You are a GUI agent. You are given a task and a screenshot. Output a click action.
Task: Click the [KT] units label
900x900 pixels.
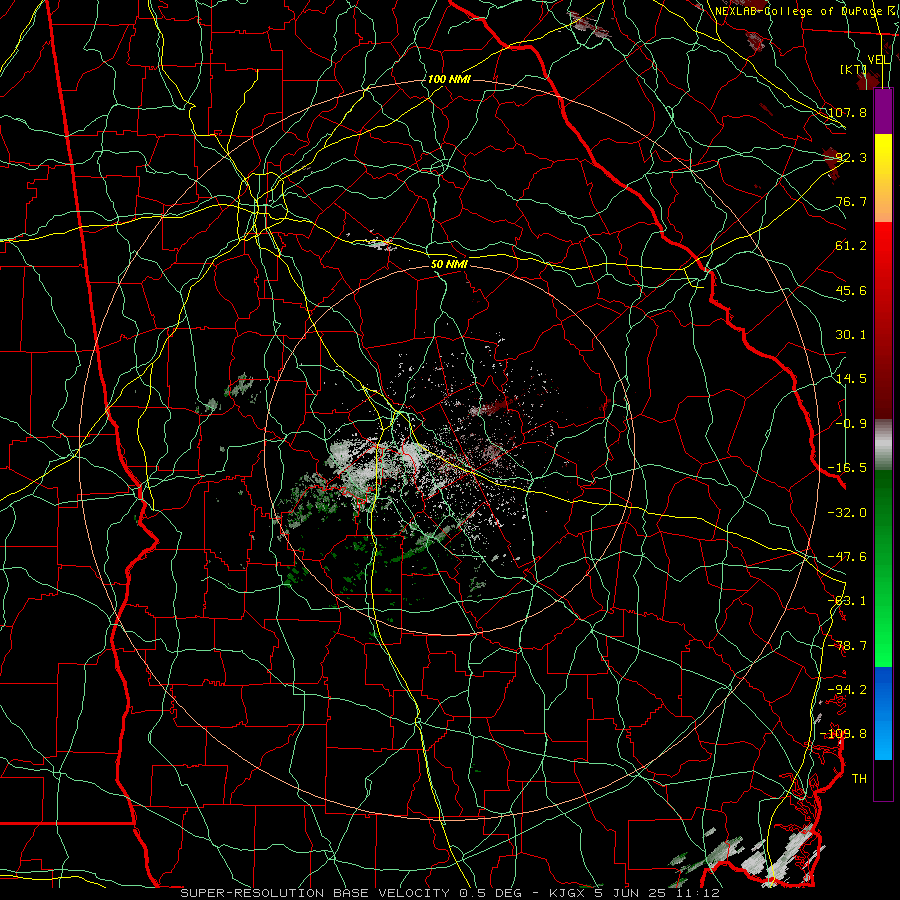point(853,69)
